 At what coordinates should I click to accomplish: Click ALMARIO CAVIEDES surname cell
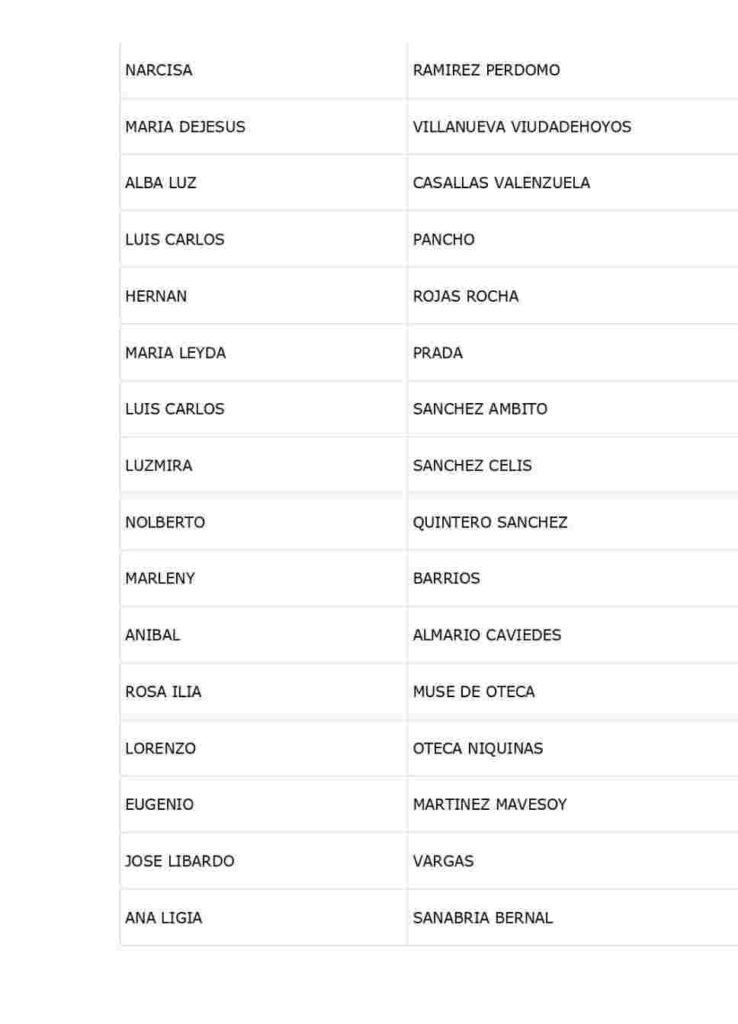click(x=573, y=635)
